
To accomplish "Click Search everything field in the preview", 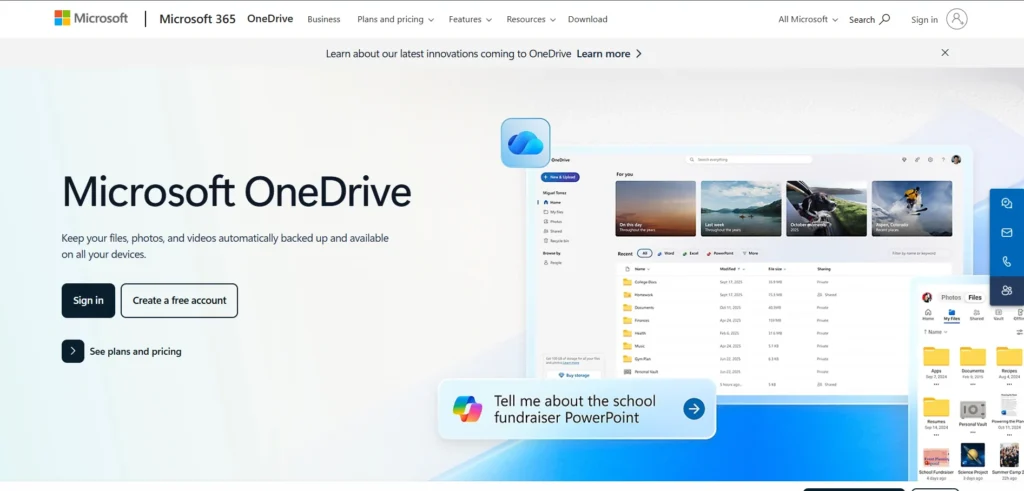I will [x=748, y=159].
